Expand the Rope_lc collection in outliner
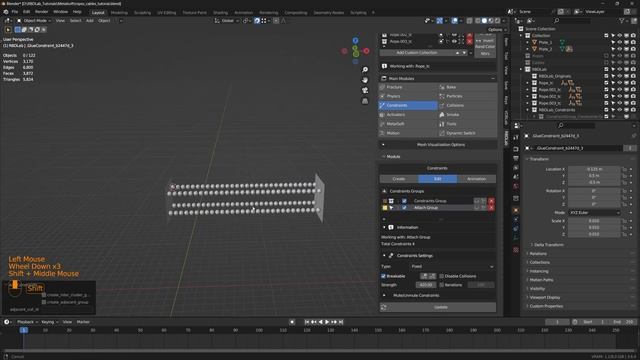This screenshot has height=360, width=640. tap(527, 83)
